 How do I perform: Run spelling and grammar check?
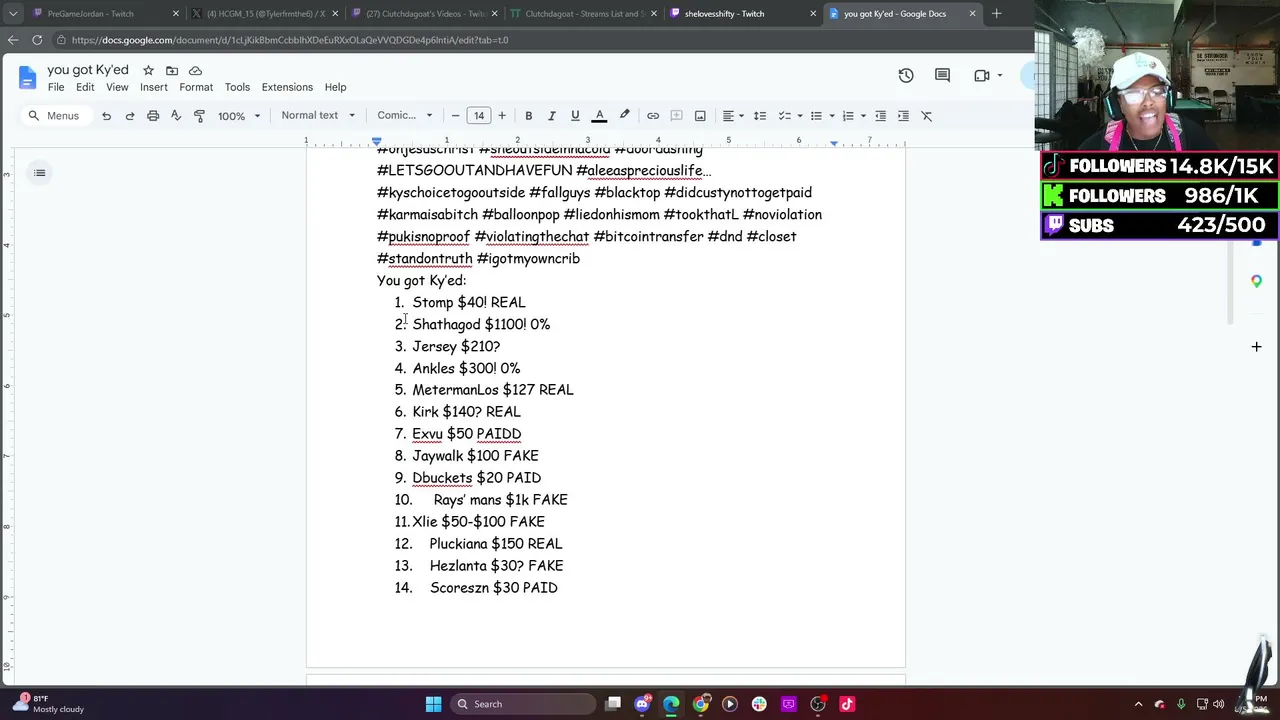tap(176, 116)
